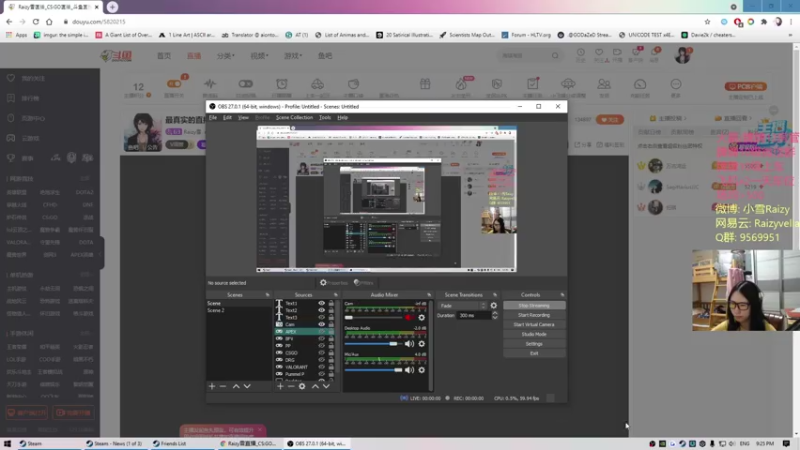The image size is (800, 450).
Task: Increase transition Duration with the up stepper
Action: [x=495, y=313]
